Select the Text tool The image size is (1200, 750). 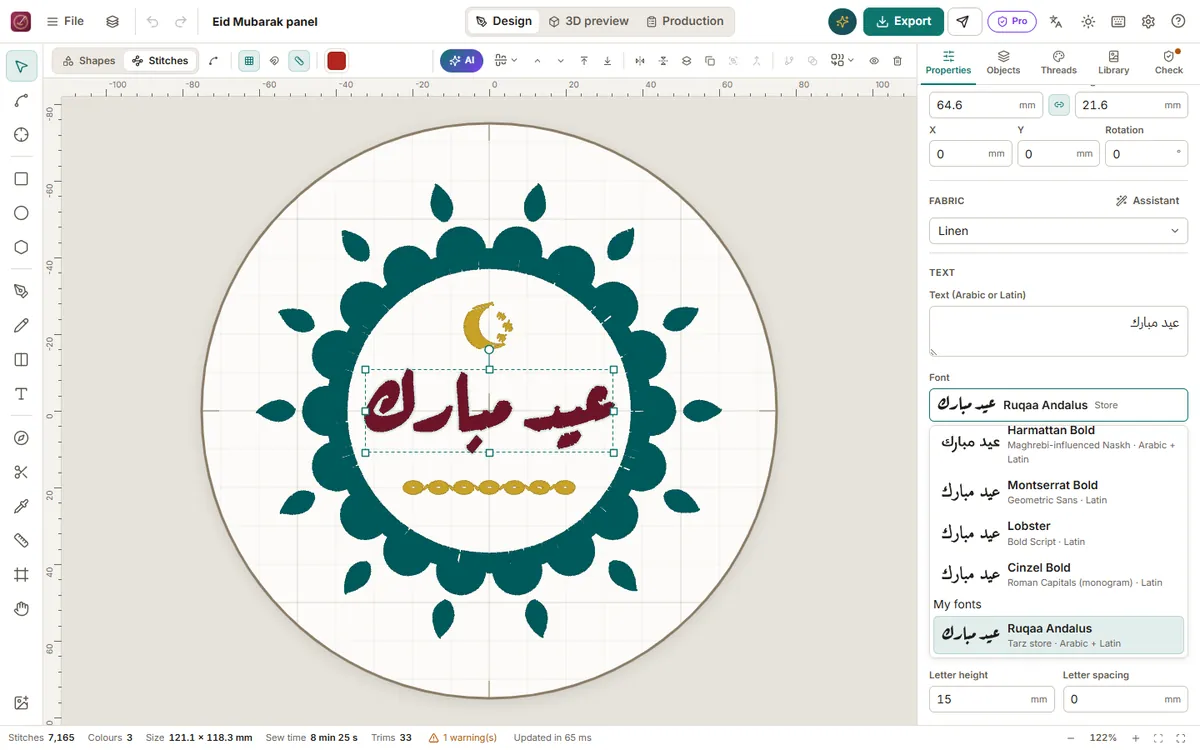(x=21, y=394)
